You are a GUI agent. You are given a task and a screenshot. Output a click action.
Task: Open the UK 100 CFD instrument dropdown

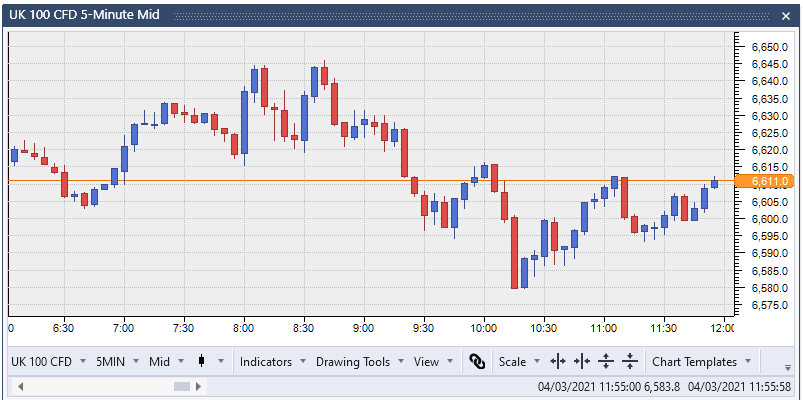(x=47, y=362)
